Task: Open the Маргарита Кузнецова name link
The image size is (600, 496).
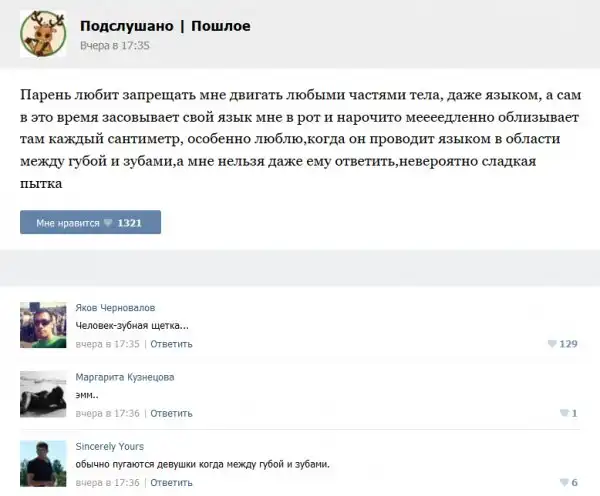Action: pyautogui.click(x=125, y=377)
